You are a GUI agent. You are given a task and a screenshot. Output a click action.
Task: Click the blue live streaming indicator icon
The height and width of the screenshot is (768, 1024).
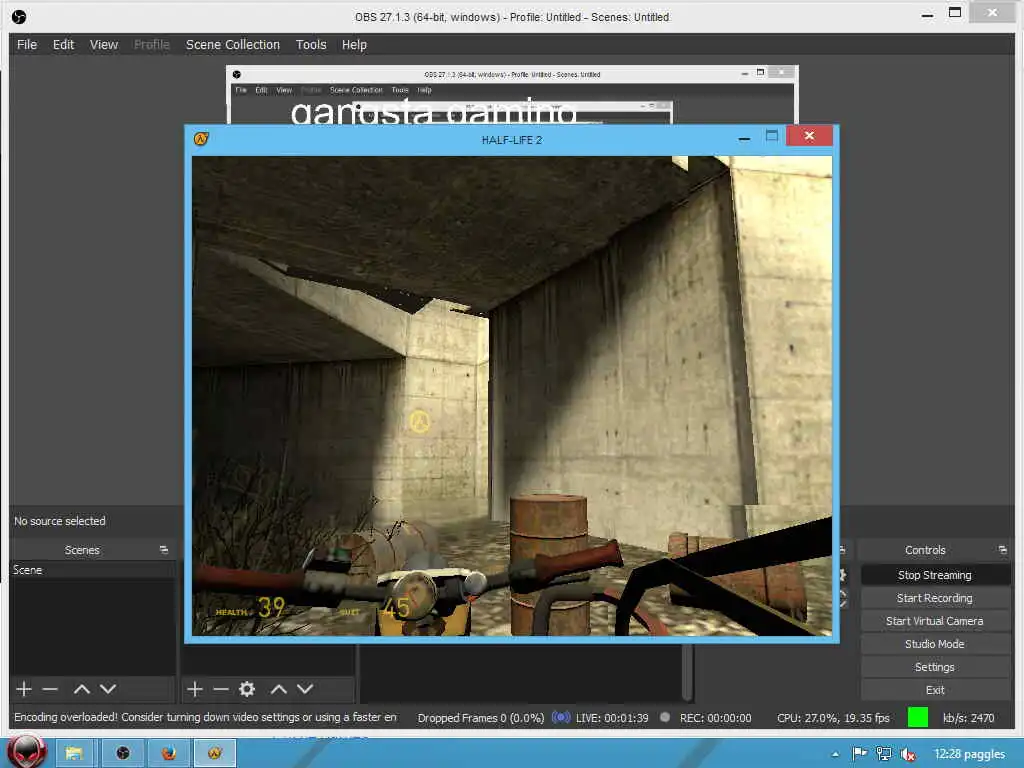tap(560, 717)
